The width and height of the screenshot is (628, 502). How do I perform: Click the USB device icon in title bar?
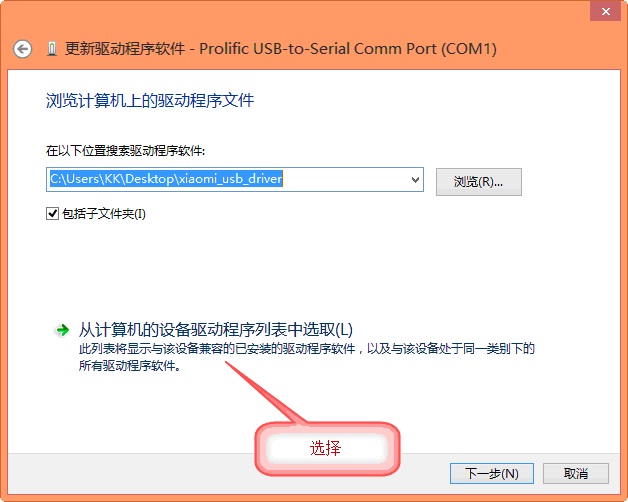point(52,49)
